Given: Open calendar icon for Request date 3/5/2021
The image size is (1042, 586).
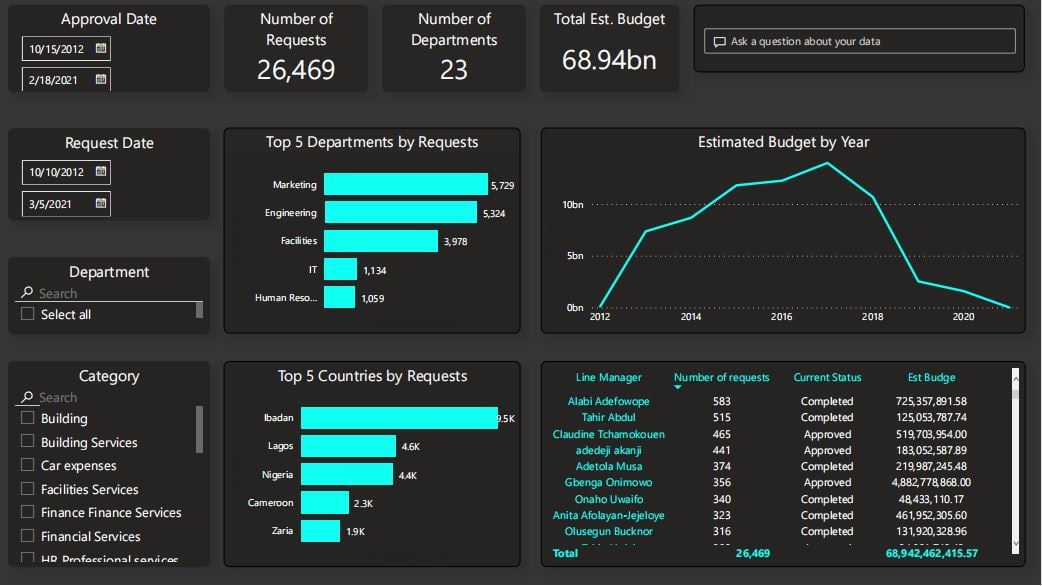Looking at the screenshot, I should pyautogui.click(x=101, y=203).
